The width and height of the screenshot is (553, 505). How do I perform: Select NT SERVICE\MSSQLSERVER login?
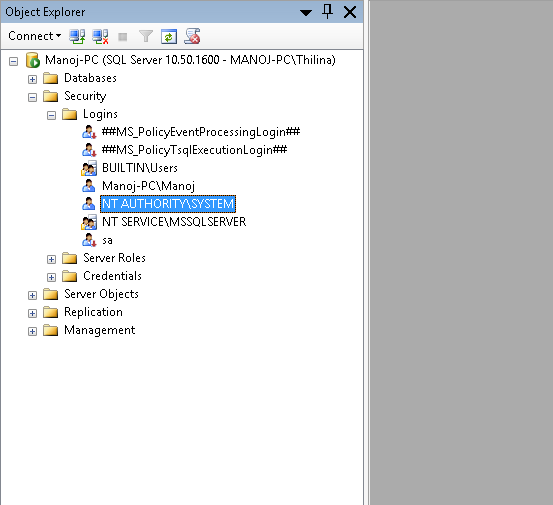click(x=174, y=222)
